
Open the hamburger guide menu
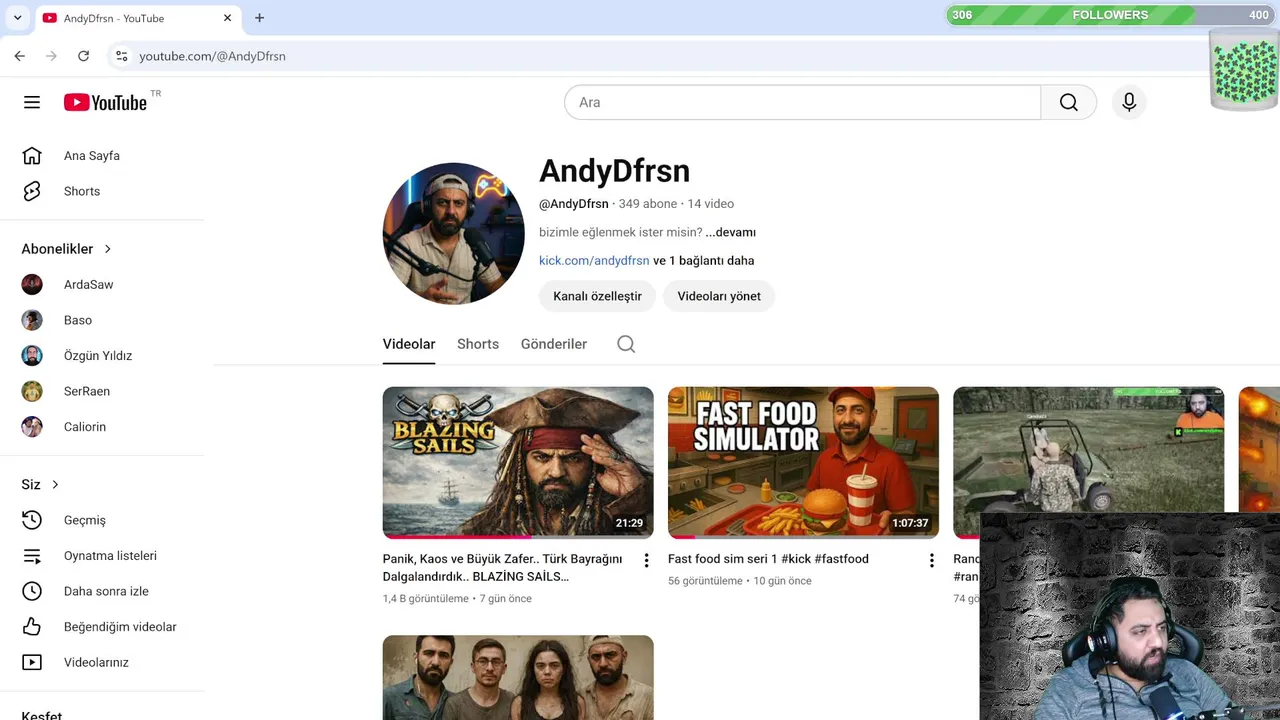coord(32,102)
